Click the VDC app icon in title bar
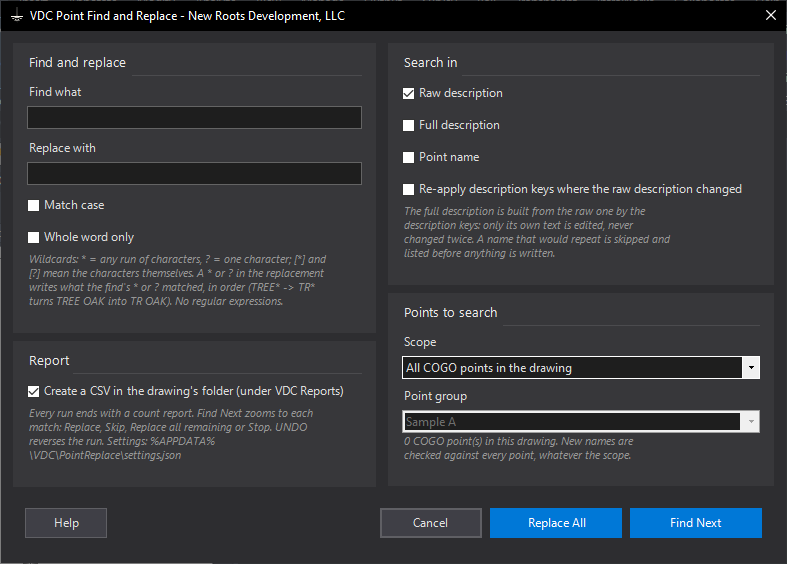Image resolution: width=787 pixels, height=564 pixels. pyautogui.click(x=17, y=16)
